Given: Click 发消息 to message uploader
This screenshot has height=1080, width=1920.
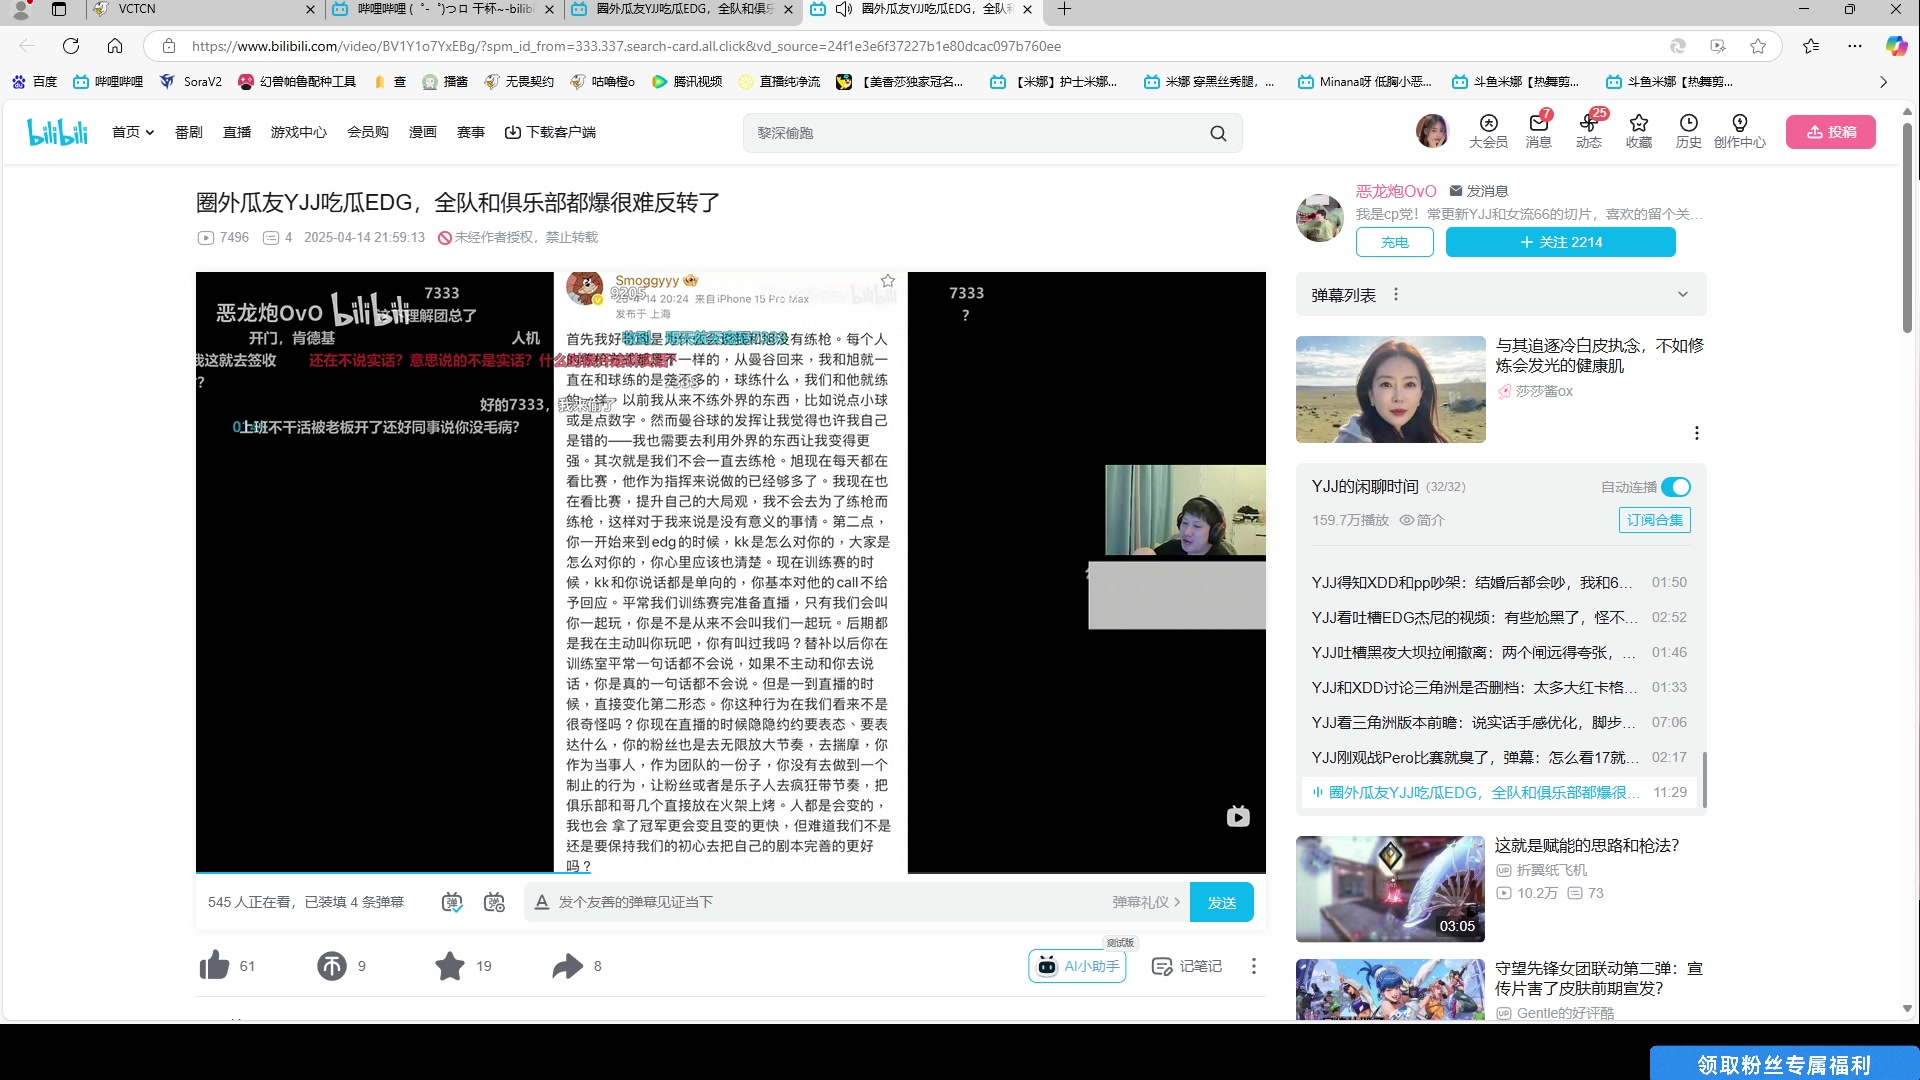Looking at the screenshot, I should tap(1478, 191).
